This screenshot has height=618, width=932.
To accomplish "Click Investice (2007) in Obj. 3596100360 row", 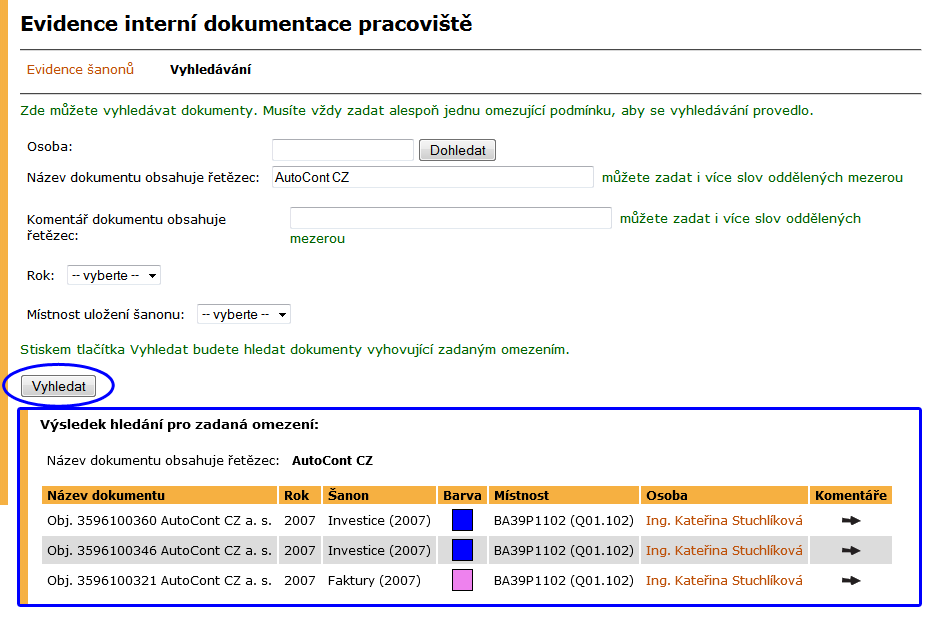I will tap(379, 521).
